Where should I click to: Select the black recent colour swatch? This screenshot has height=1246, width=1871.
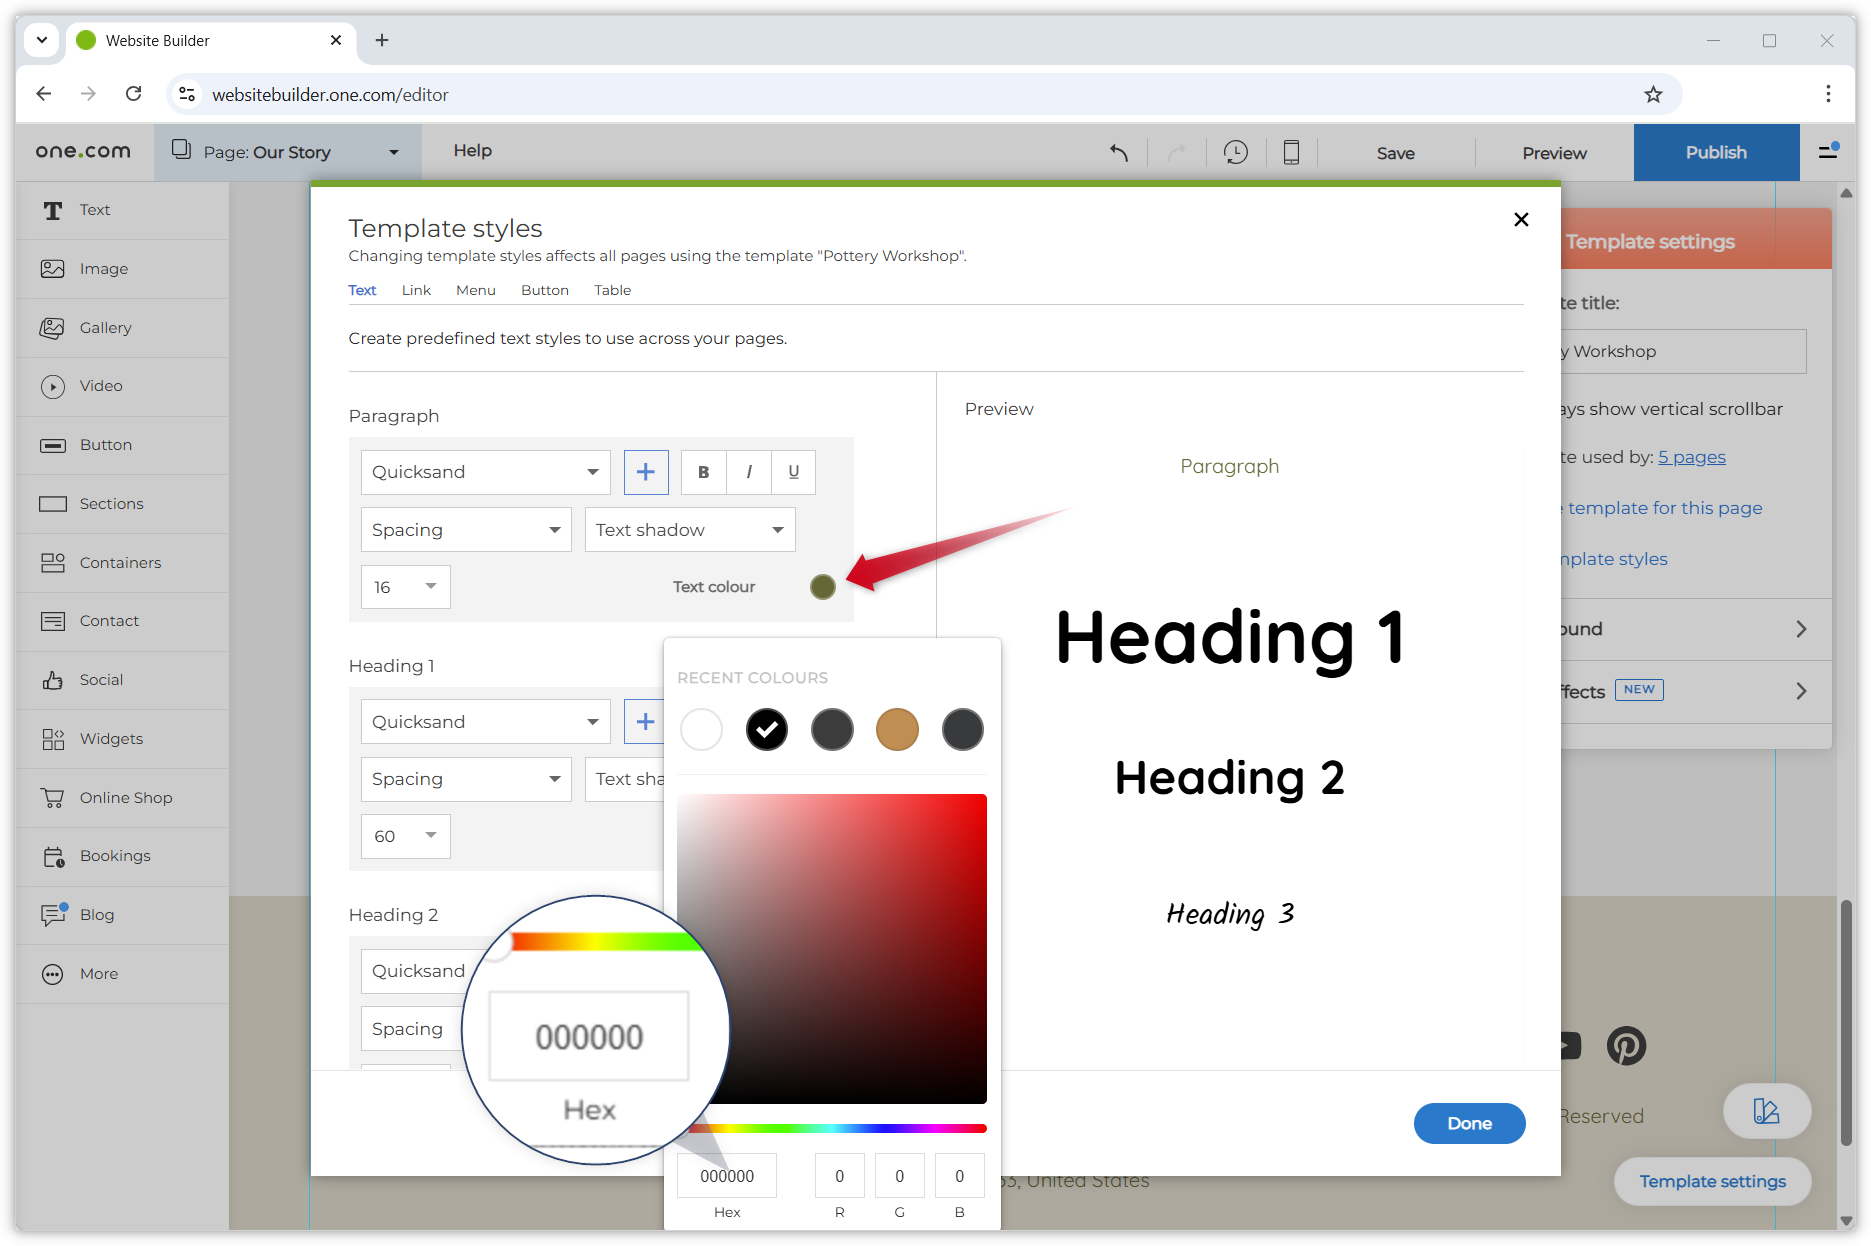766,729
